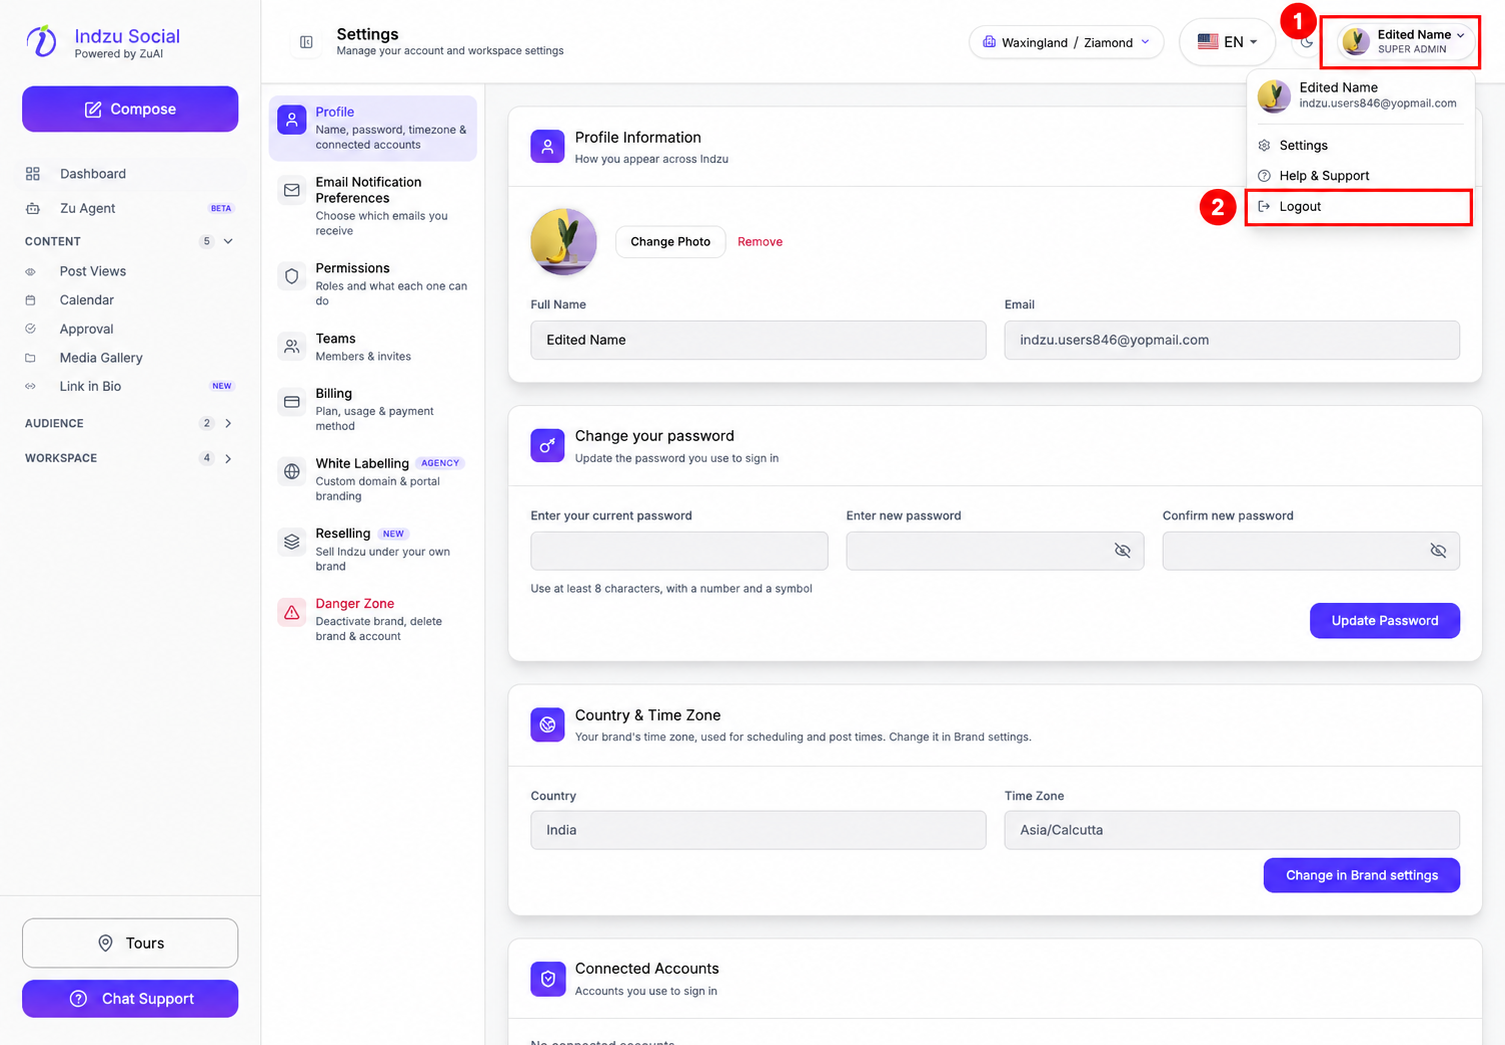Toggle dark mode moon icon
The height and width of the screenshot is (1045, 1505).
[x=1306, y=42]
